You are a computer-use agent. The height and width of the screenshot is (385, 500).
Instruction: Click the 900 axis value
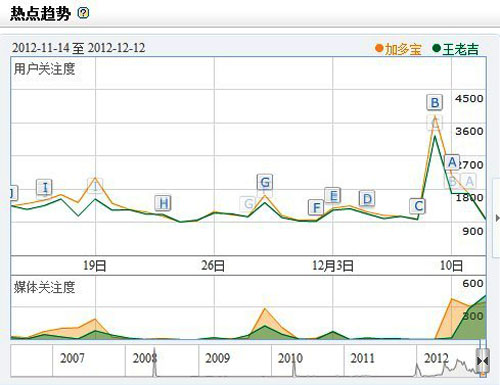point(473,231)
